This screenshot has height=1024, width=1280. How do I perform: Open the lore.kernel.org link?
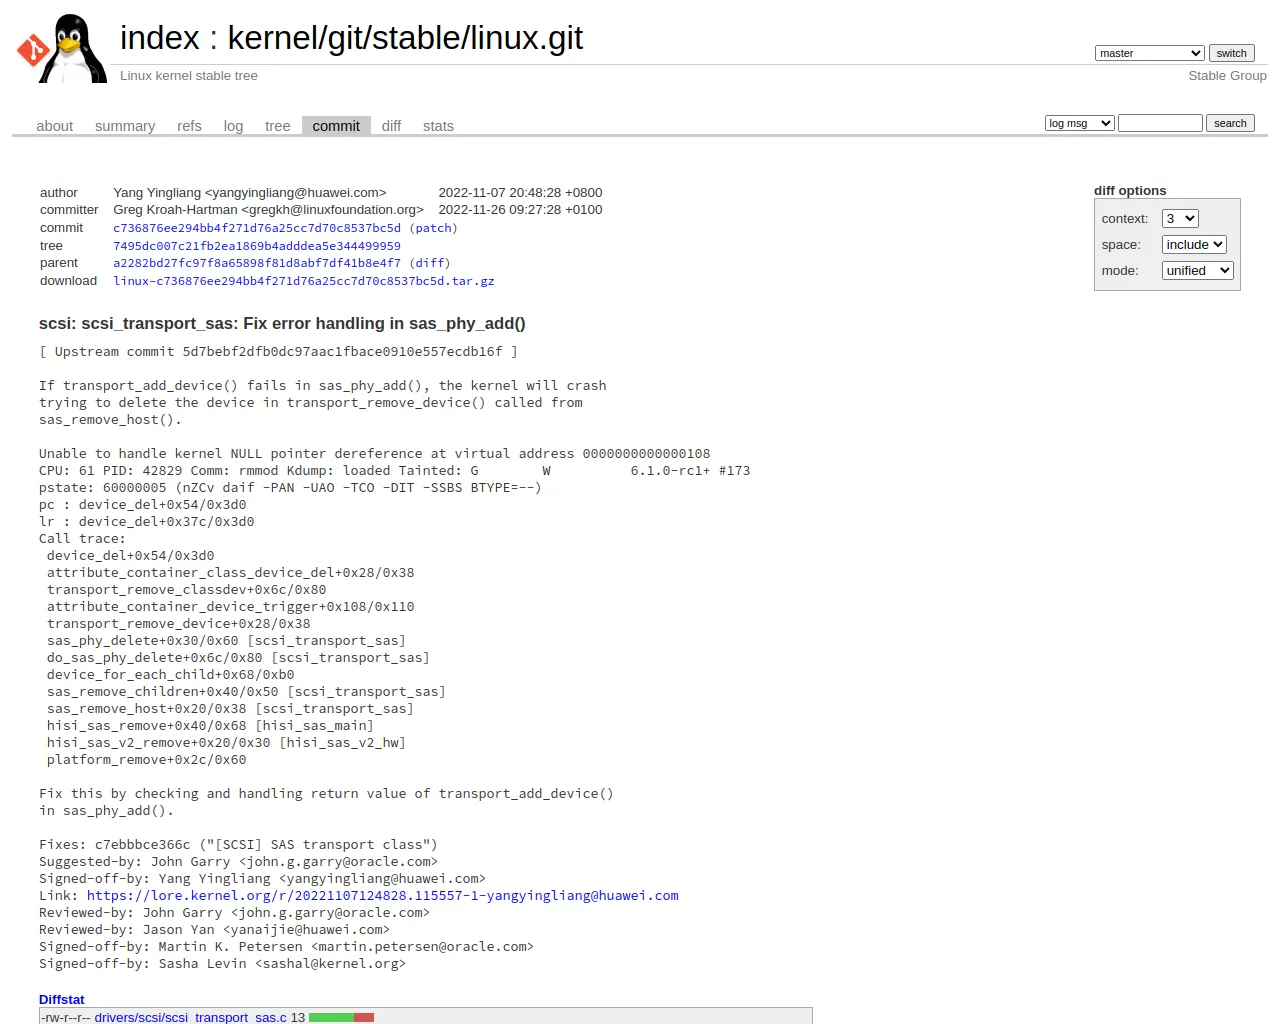(x=382, y=896)
